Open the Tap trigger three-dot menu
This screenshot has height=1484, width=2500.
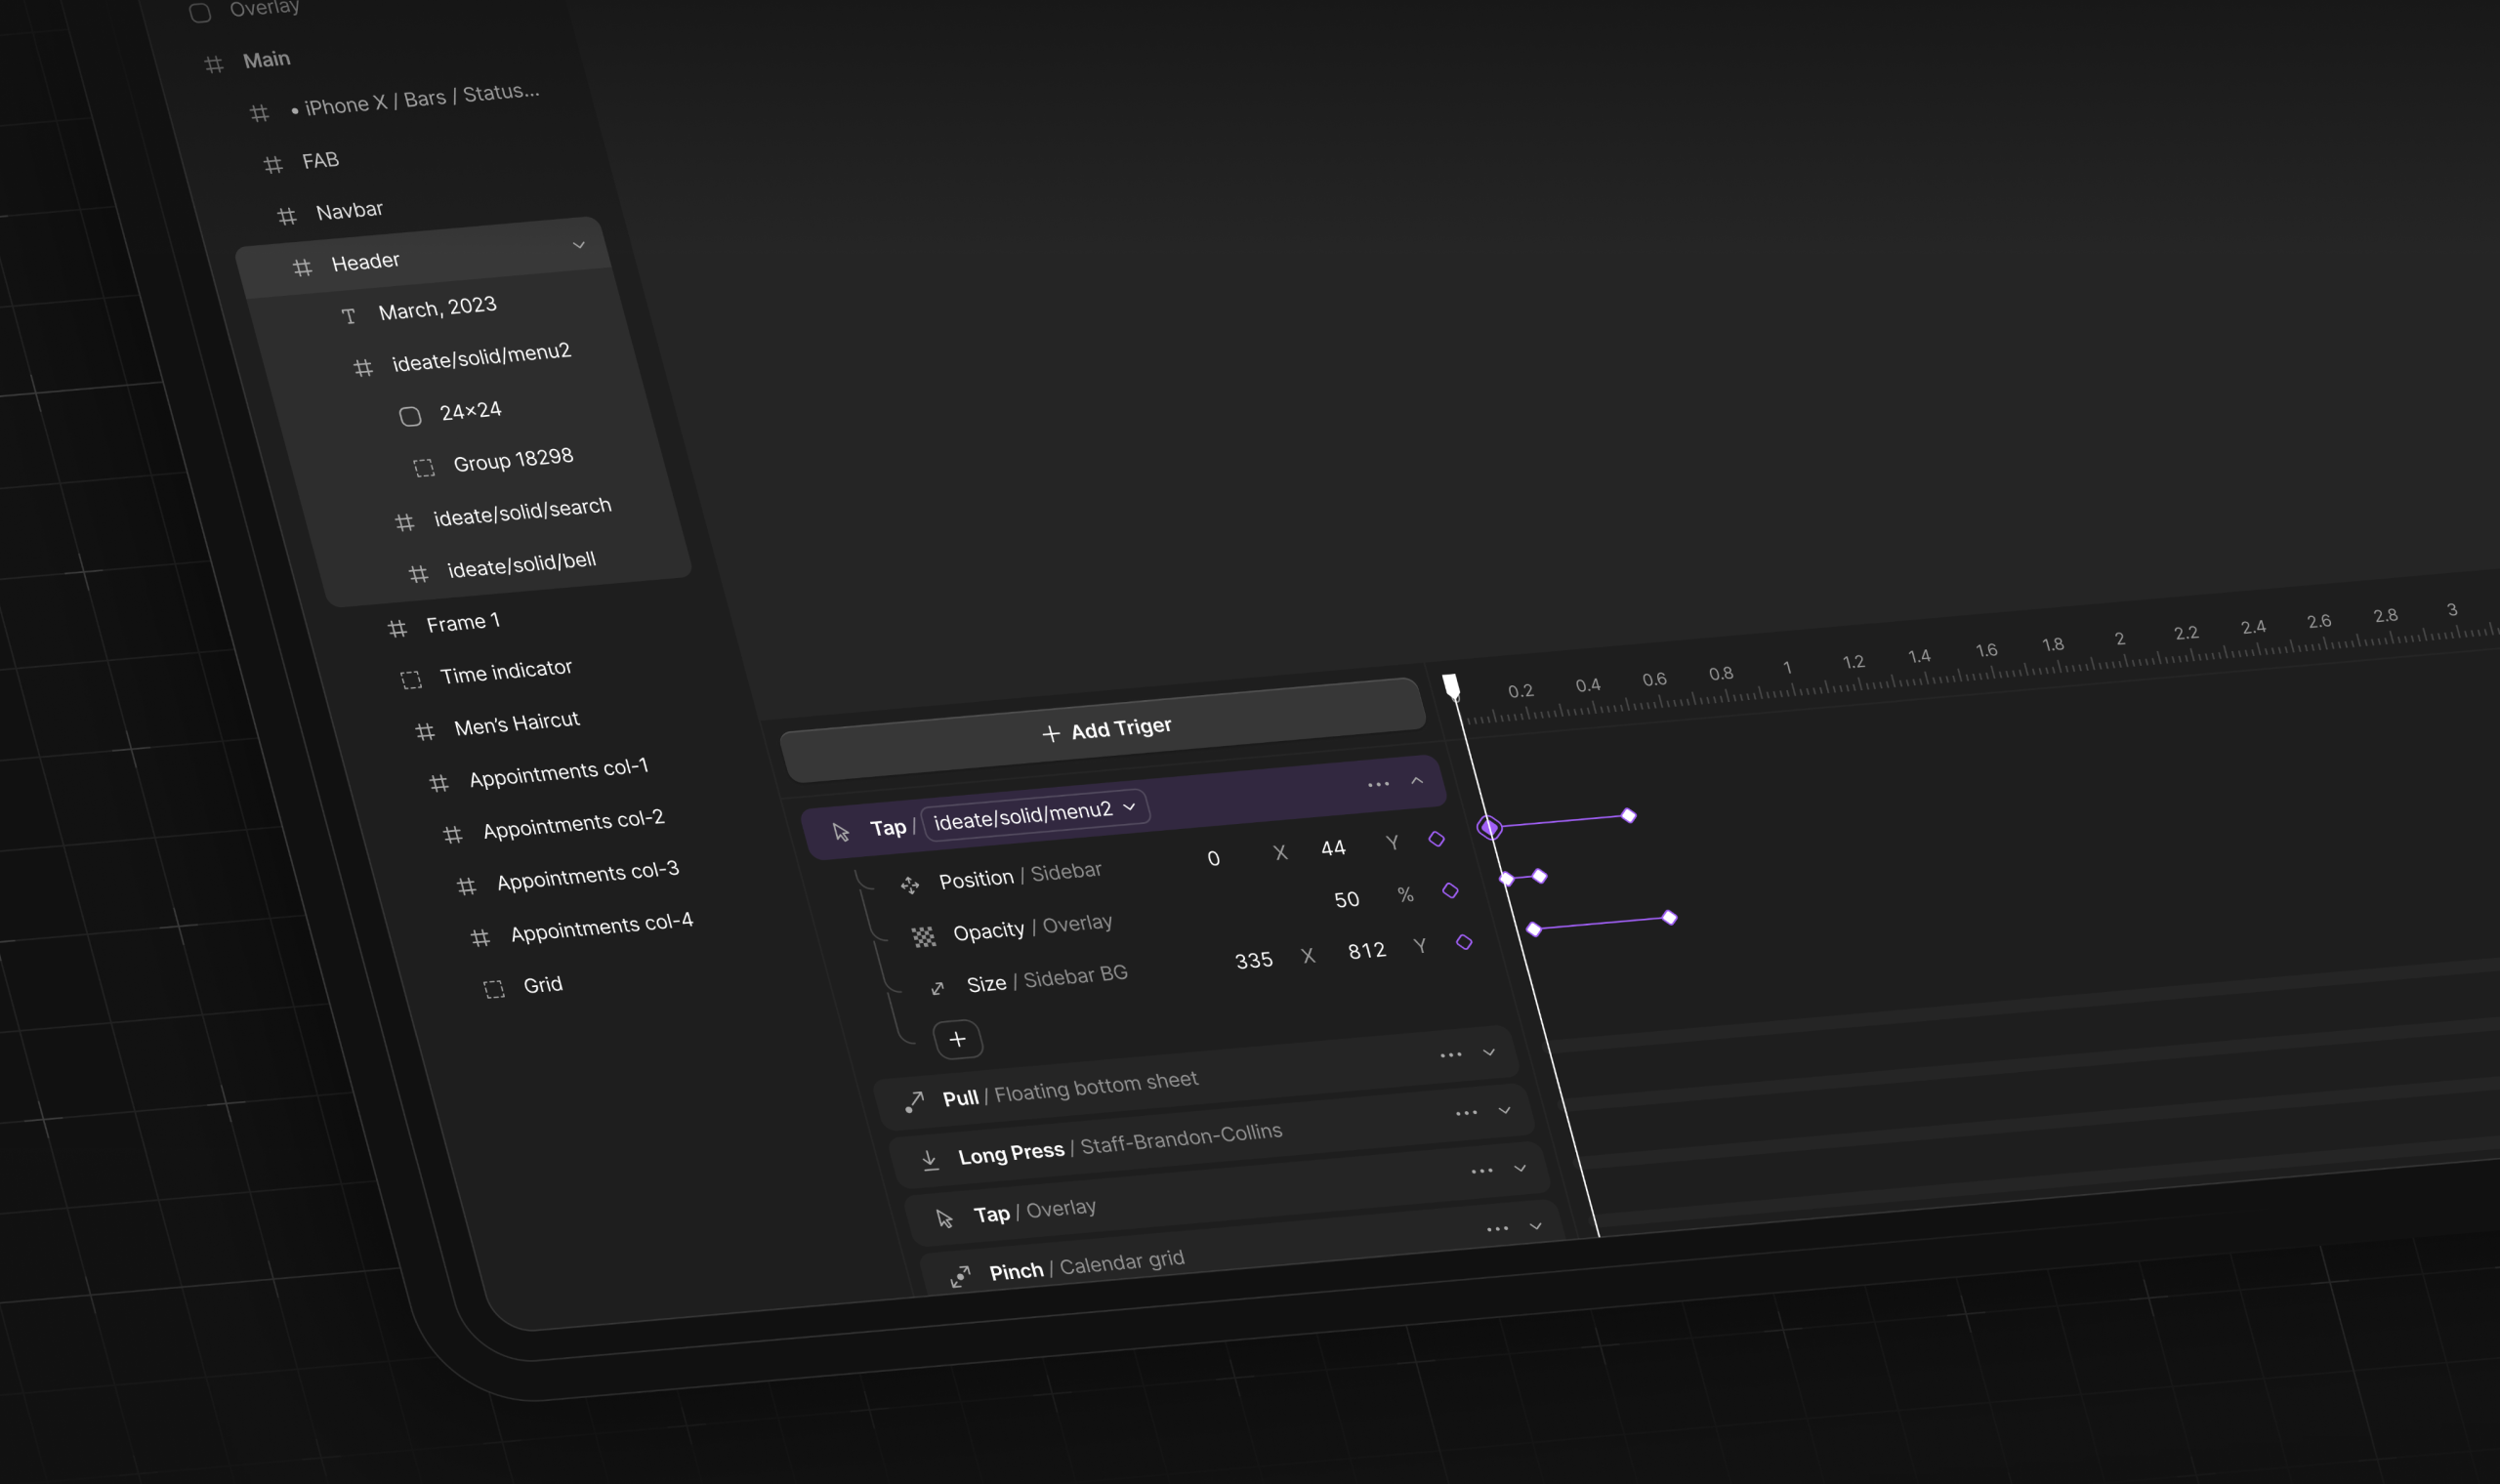coord(1378,785)
